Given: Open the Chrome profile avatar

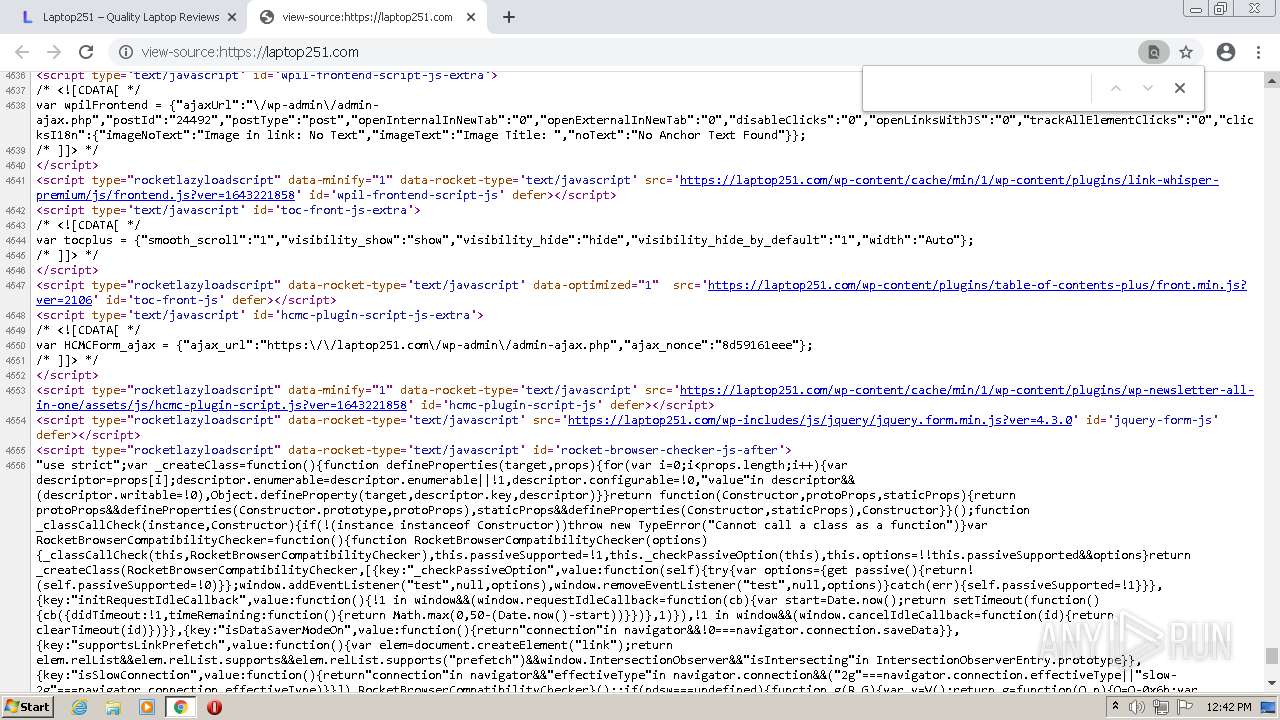Looking at the screenshot, I should coord(1226,52).
